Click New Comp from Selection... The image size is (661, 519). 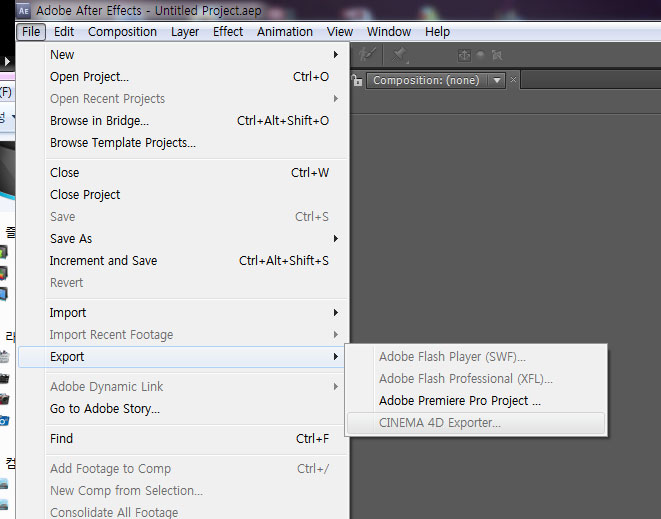[x=183, y=490]
